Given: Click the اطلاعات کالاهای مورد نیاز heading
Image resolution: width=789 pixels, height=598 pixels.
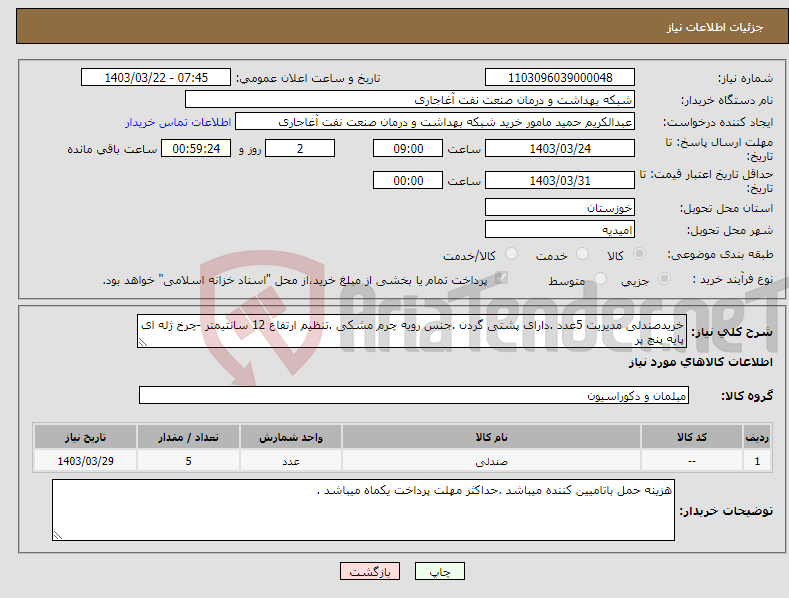Looking at the screenshot, I should pyautogui.click(x=700, y=362).
